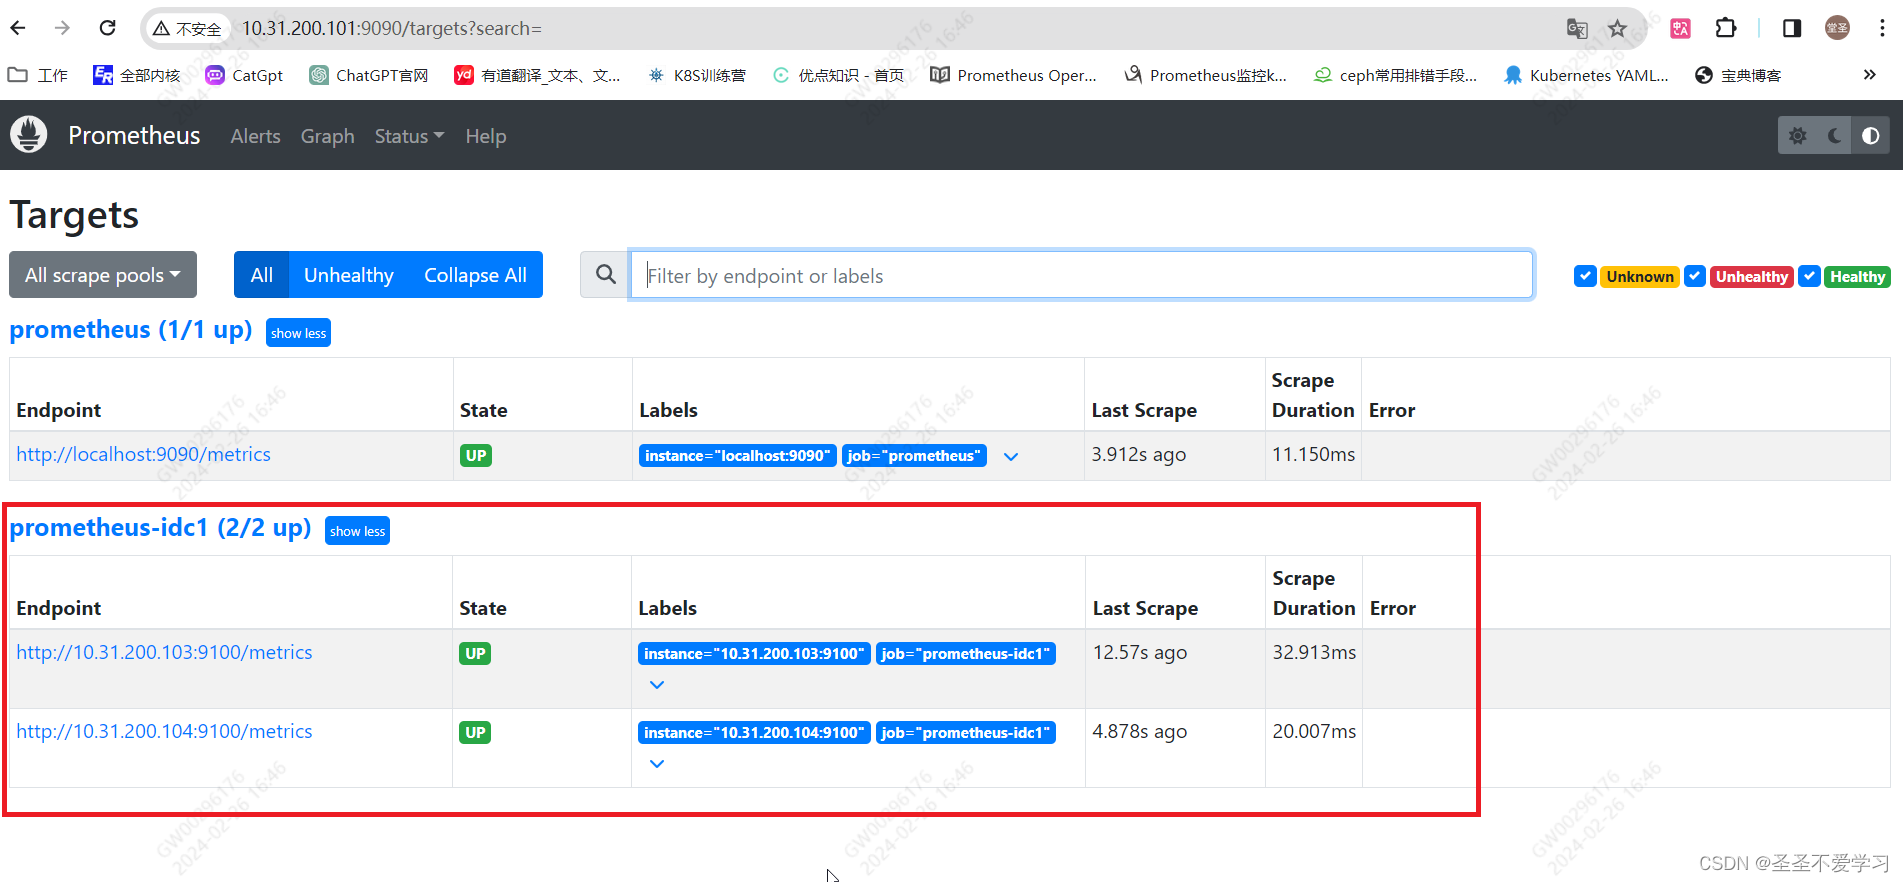The width and height of the screenshot is (1903, 882).
Task: Expand labels for 10.31.200.103:9100 row
Action: 657,685
